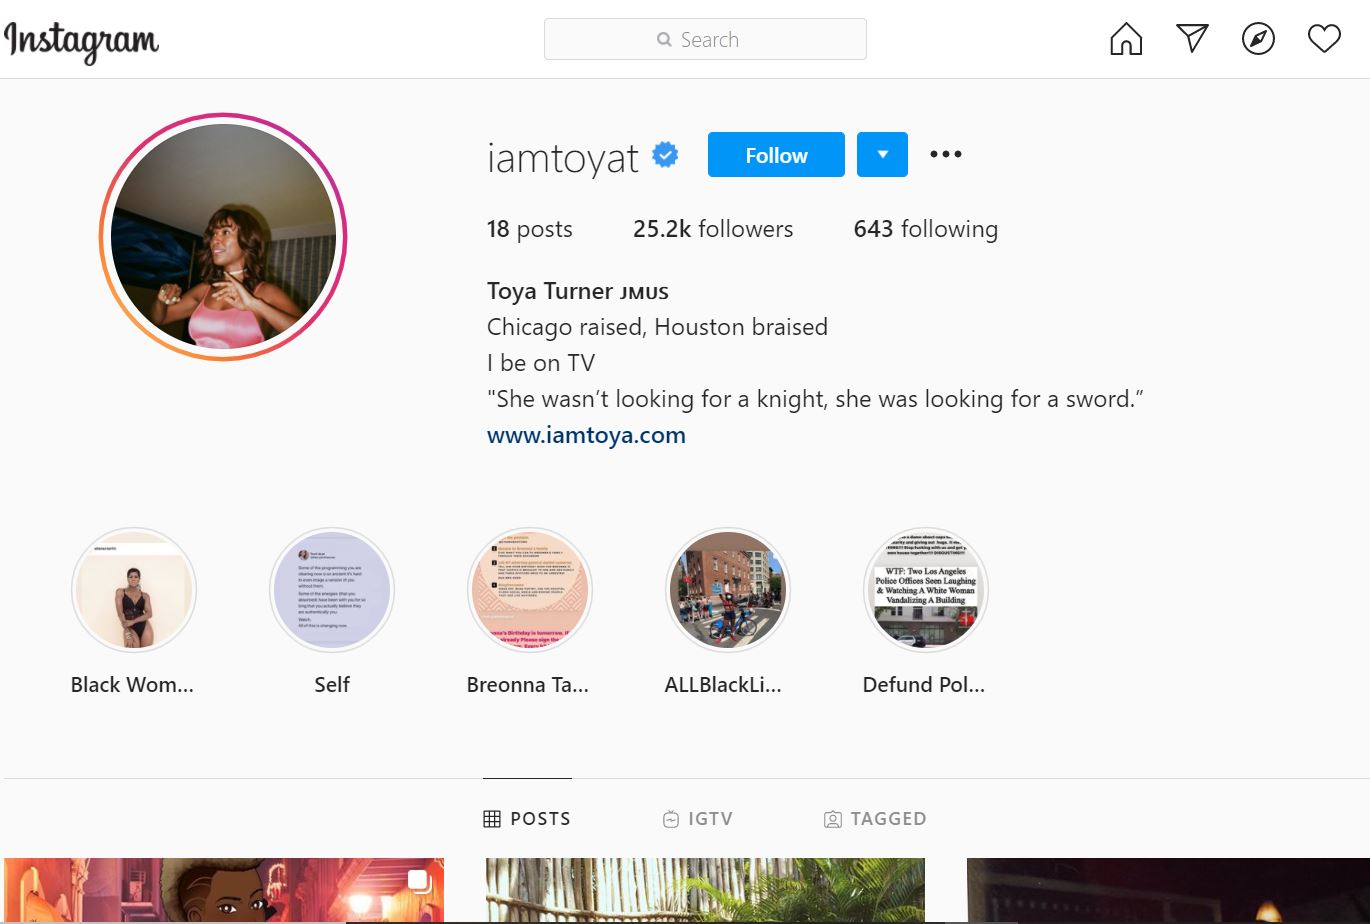Follow the iamtoyat account
Viewport: 1370px width, 924px height.
(x=776, y=154)
